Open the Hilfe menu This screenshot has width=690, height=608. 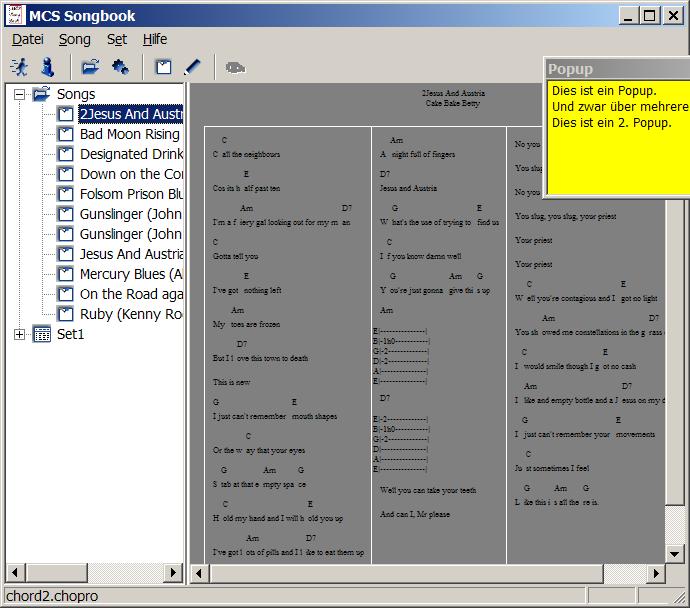(155, 39)
